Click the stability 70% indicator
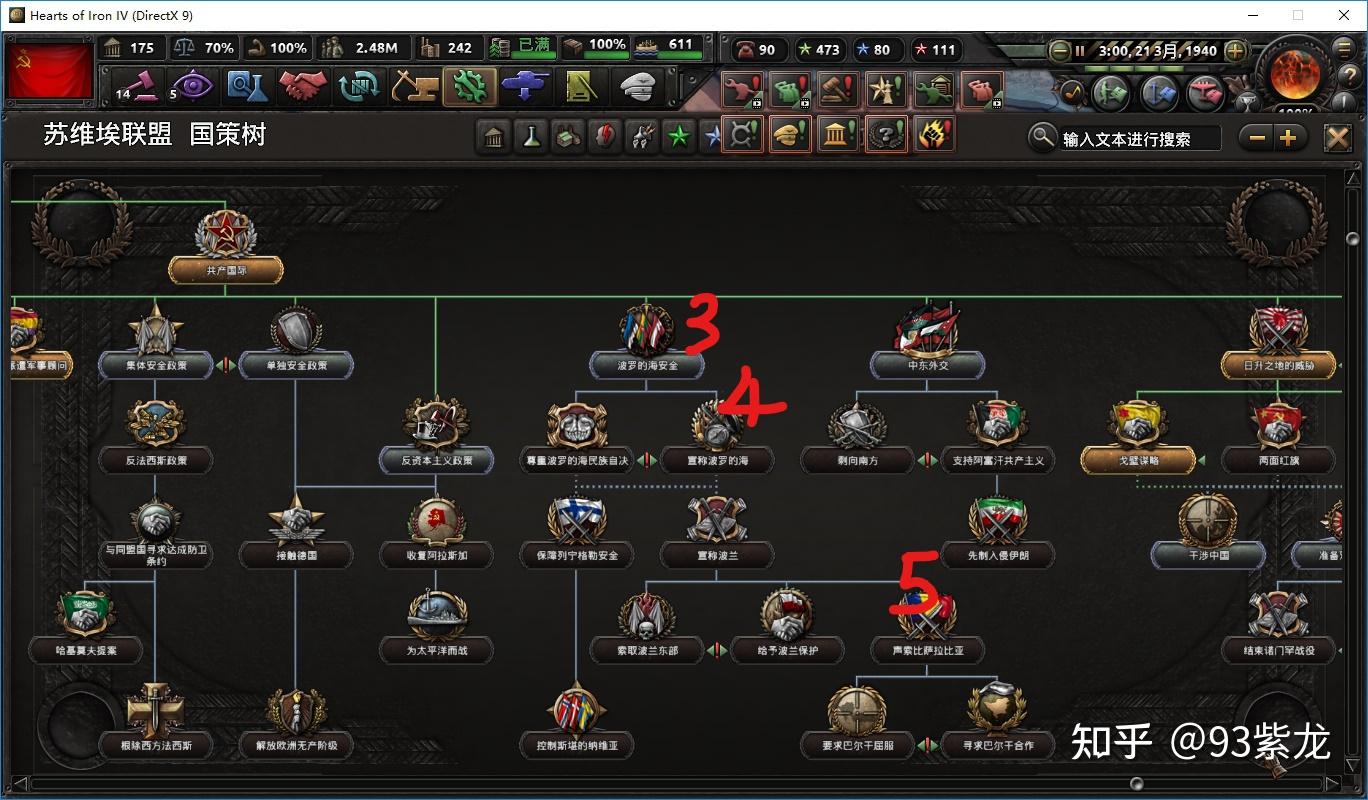Screen dimensions: 1368x800 204,48
